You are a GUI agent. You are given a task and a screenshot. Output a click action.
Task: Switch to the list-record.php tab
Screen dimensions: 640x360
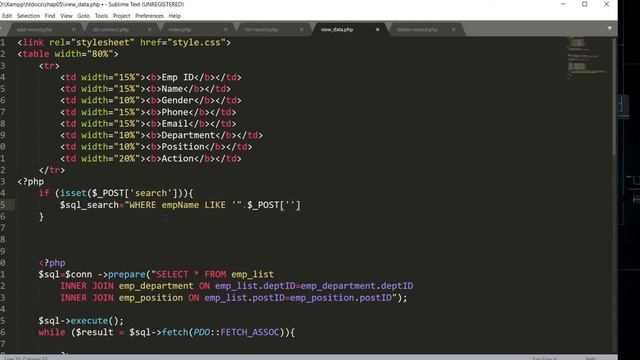261,29
